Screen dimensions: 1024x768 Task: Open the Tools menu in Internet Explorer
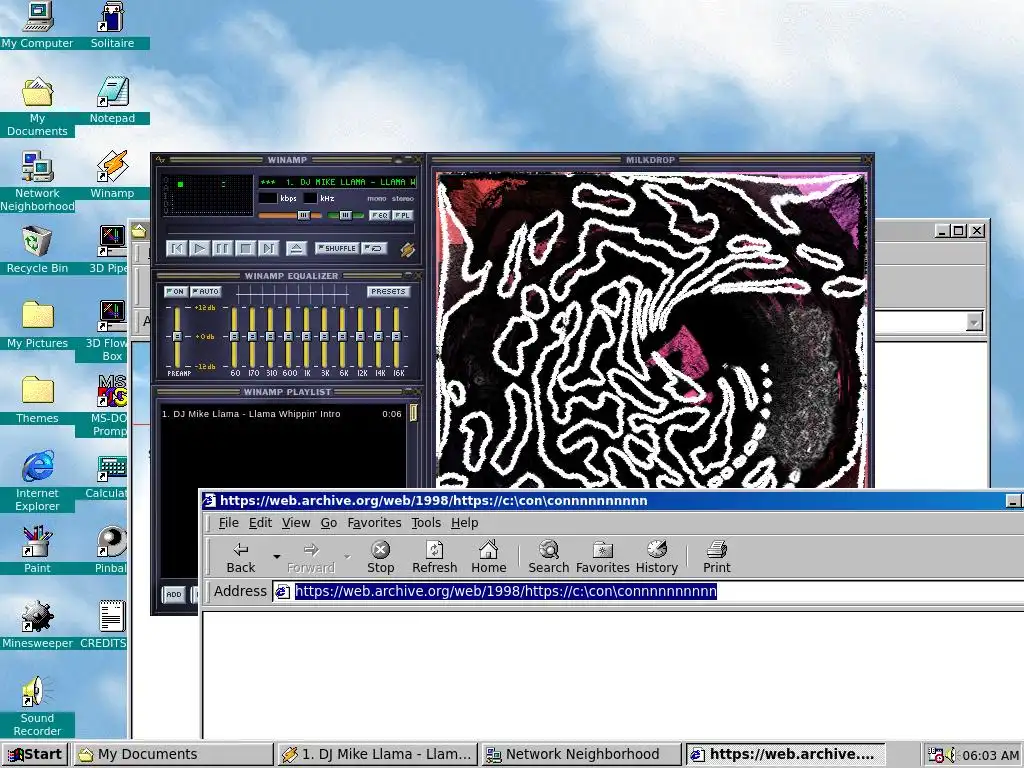426,523
